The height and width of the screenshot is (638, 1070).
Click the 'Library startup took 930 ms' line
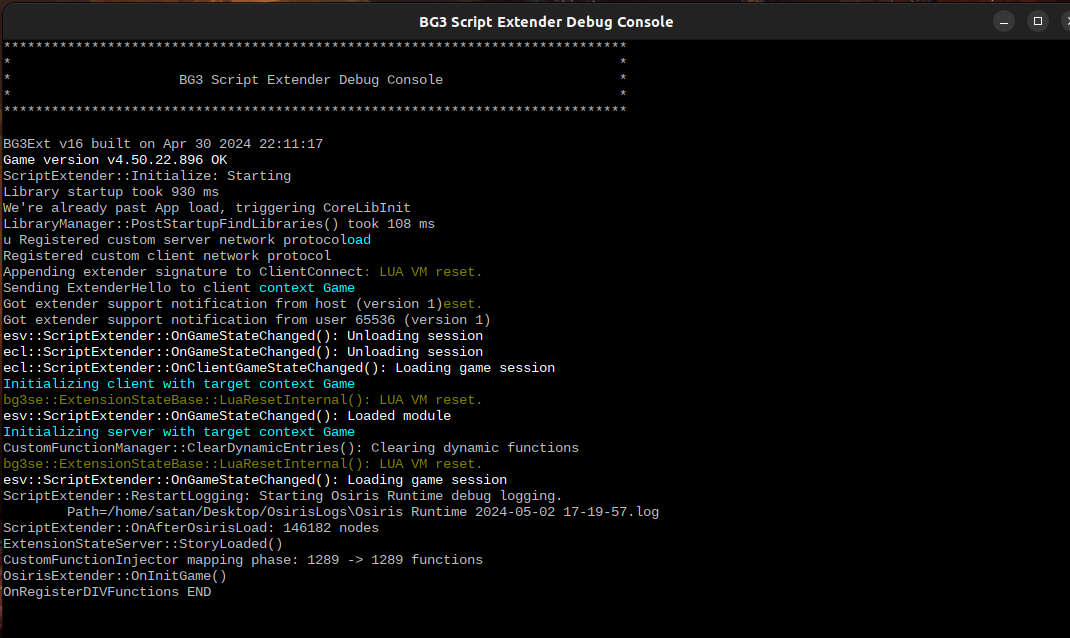click(x=110, y=191)
